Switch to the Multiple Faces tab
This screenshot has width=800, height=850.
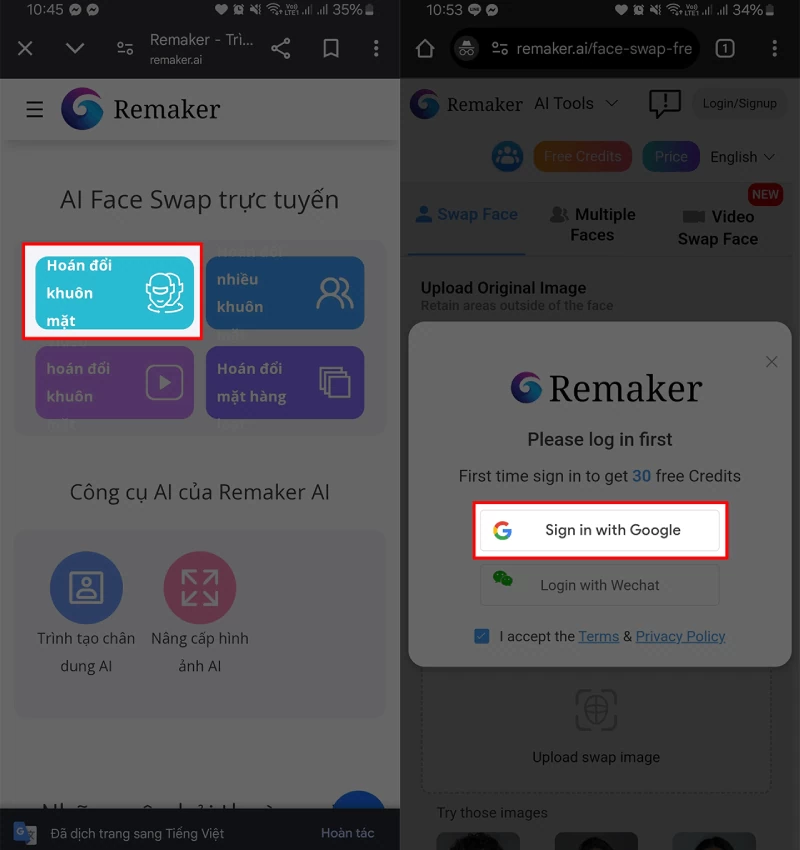(592, 224)
